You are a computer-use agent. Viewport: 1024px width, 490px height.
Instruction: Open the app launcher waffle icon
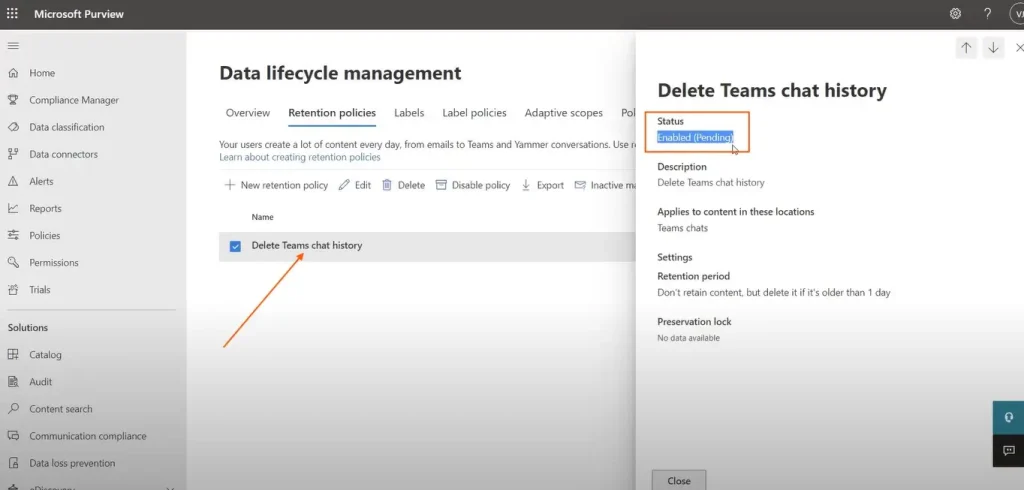click(12, 14)
